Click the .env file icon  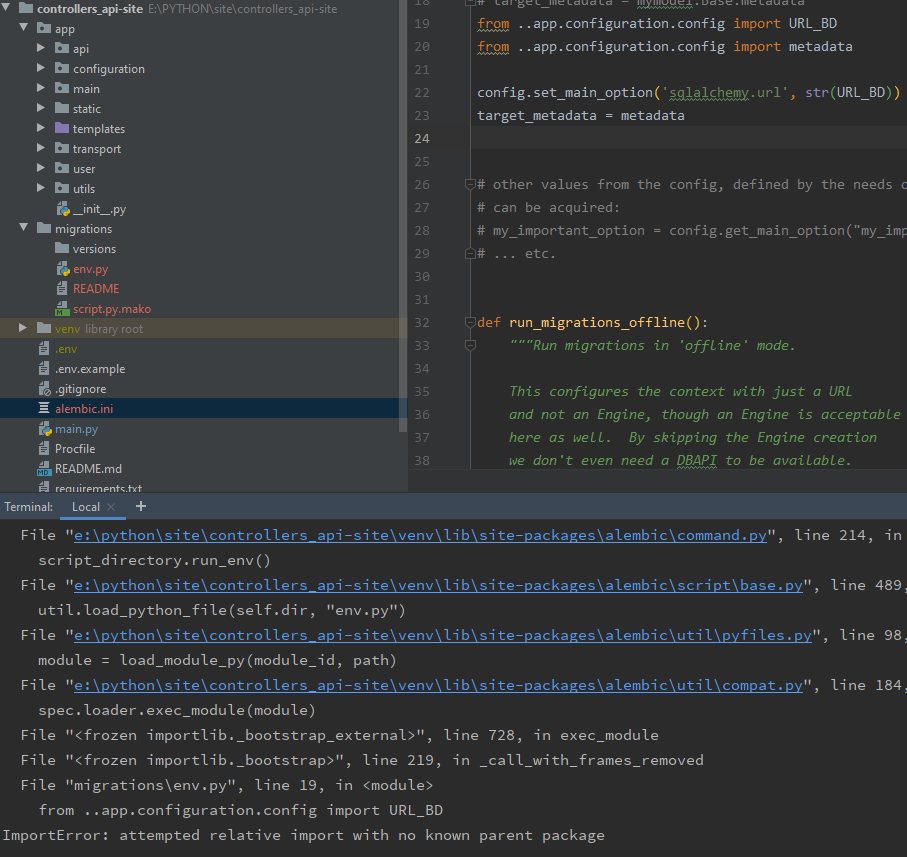tap(44, 348)
